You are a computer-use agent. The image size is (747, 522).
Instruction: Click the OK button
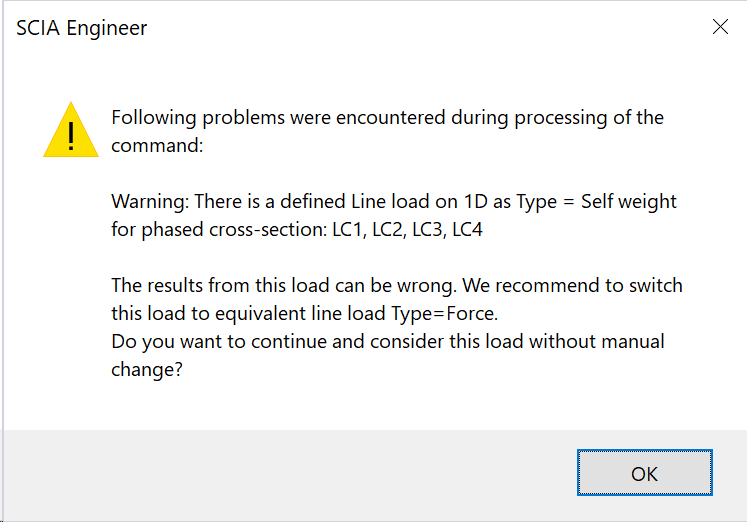[x=644, y=473]
